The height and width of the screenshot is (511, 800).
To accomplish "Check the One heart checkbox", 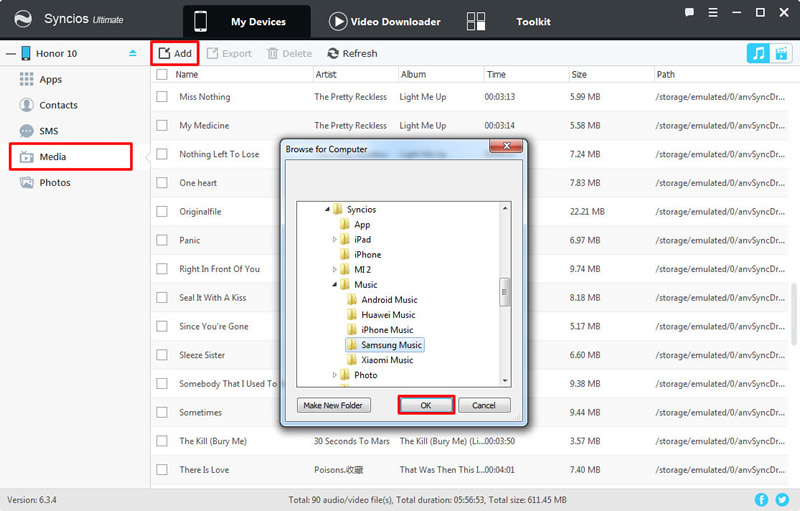I will click(162, 183).
